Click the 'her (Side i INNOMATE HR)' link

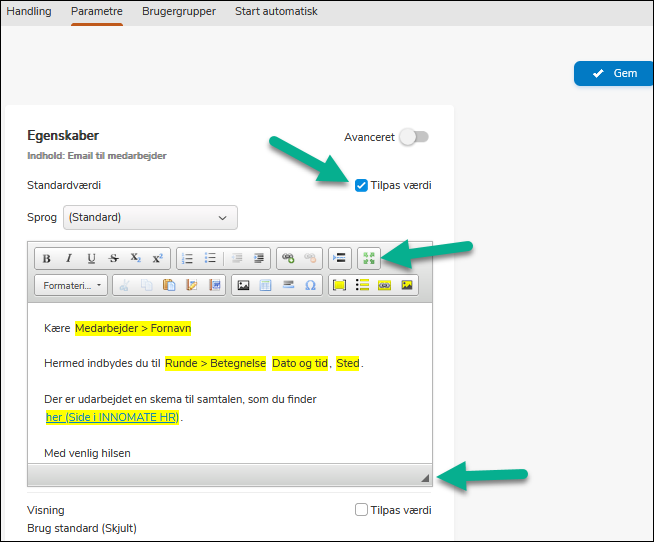[112, 417]
